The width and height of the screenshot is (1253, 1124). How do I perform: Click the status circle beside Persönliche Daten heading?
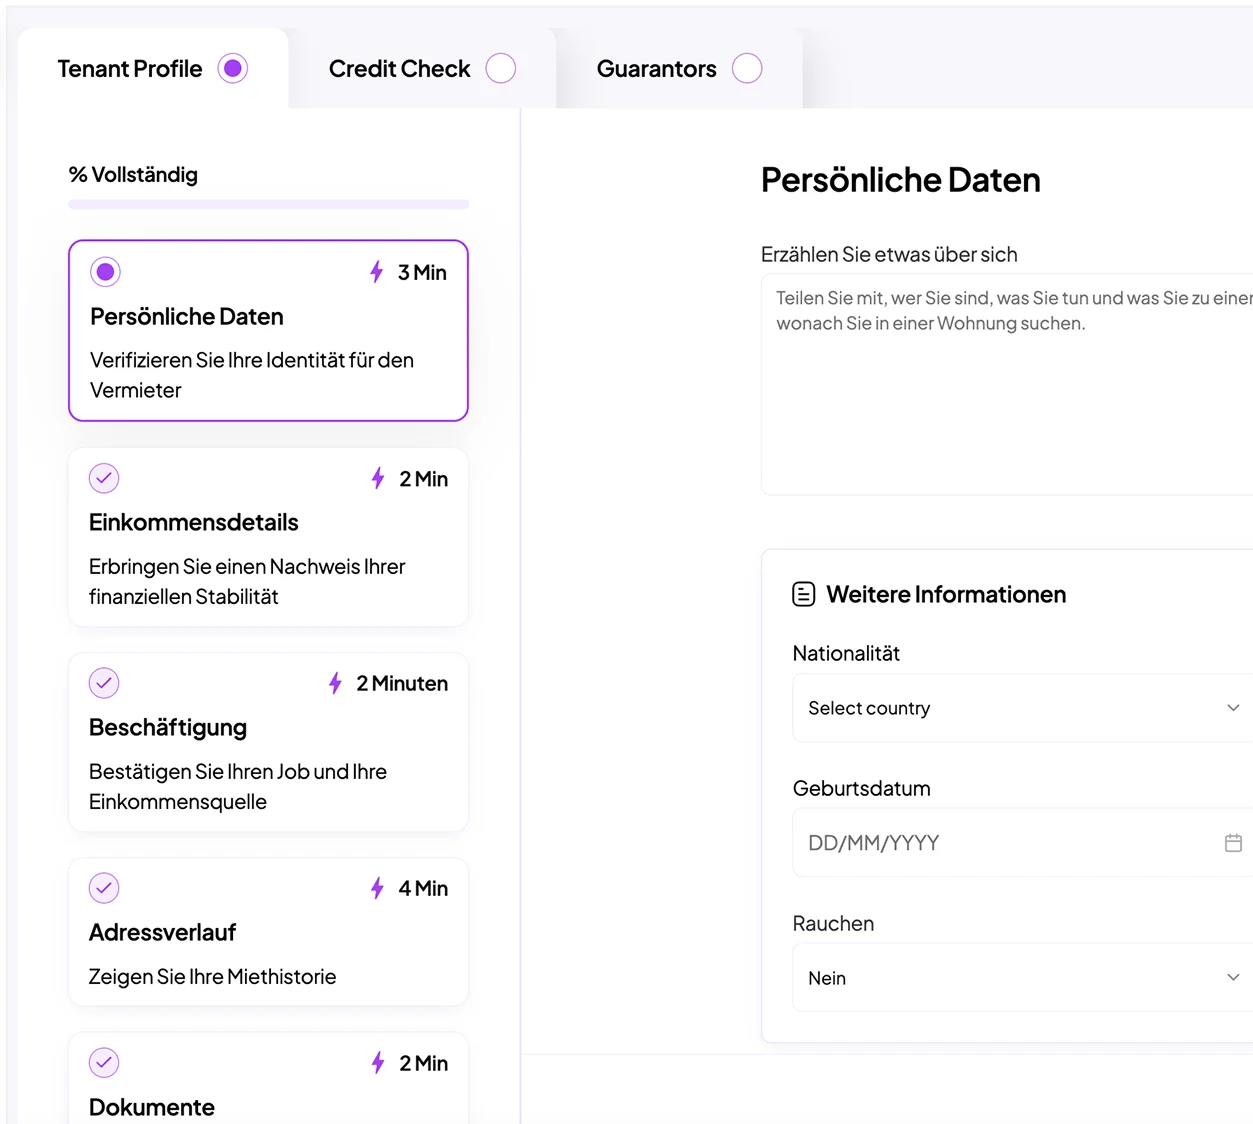point(105,271)
